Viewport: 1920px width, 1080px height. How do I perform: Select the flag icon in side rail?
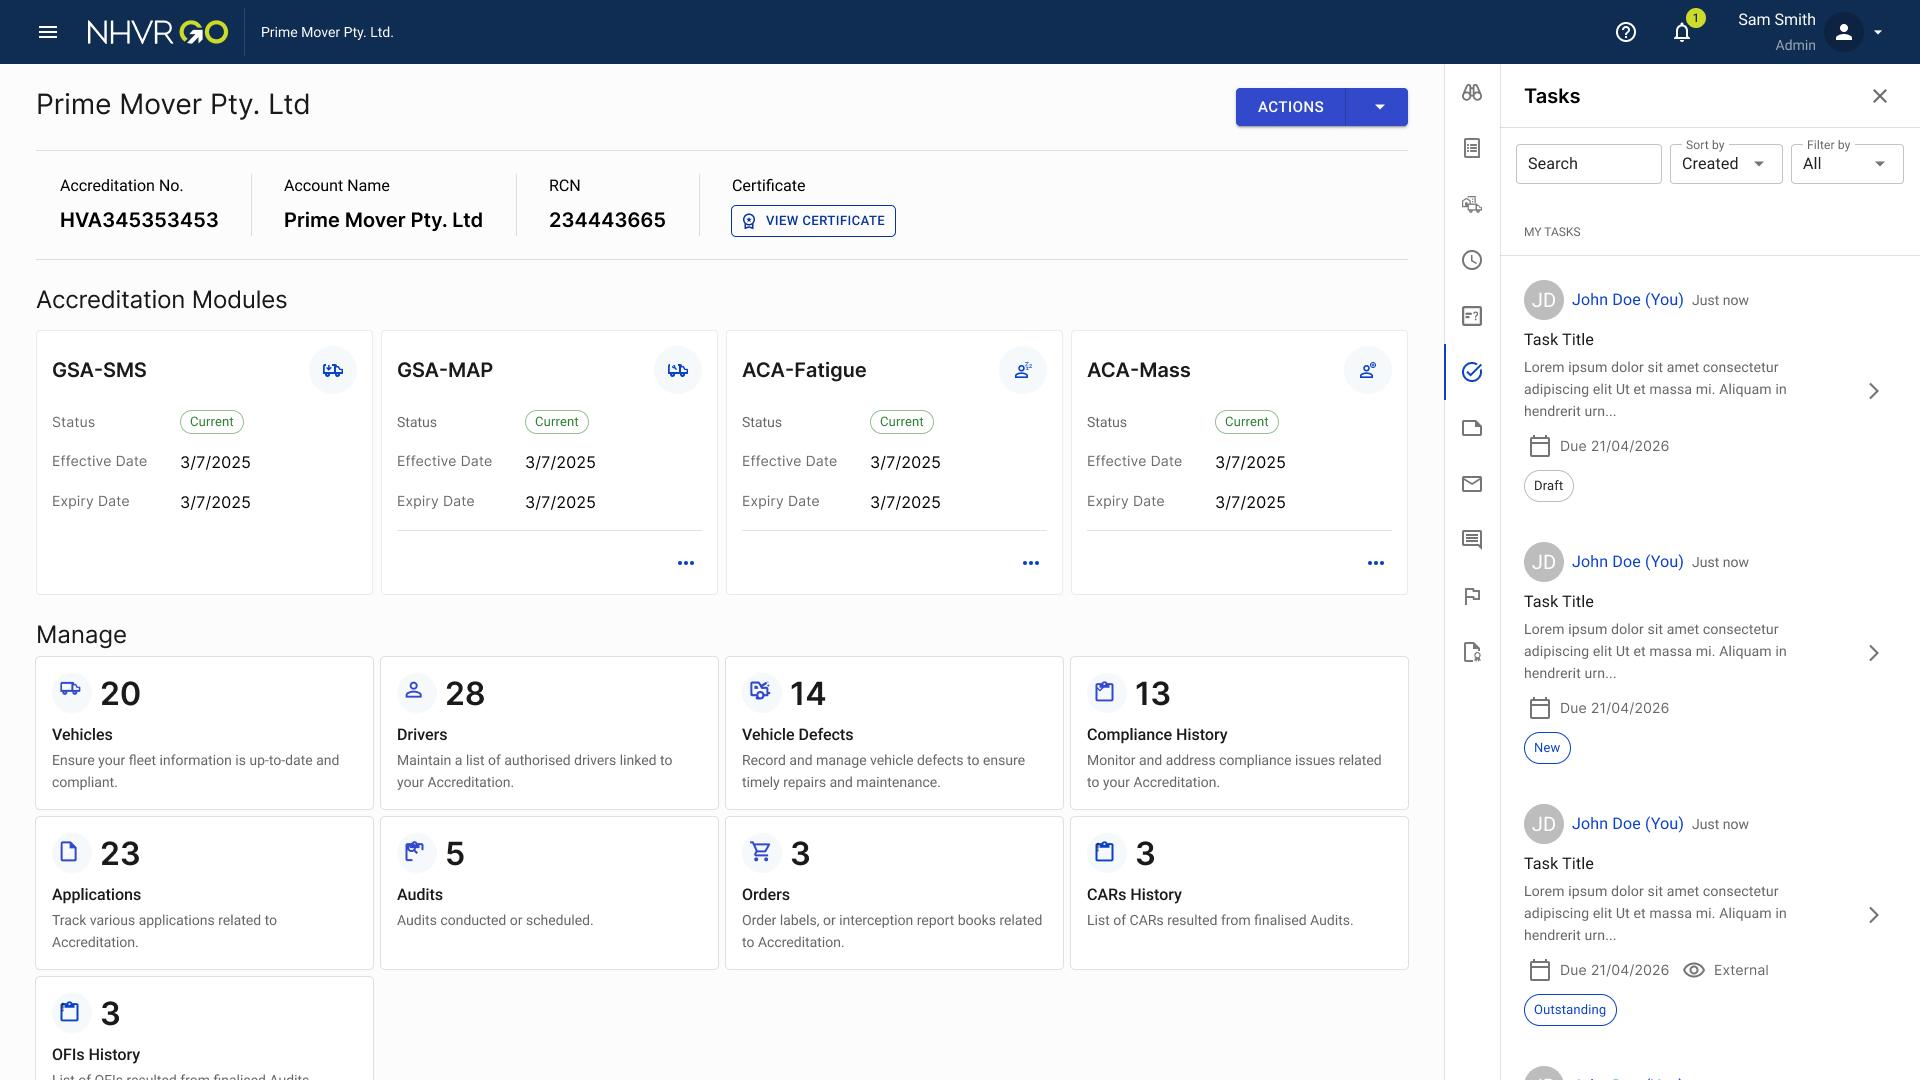pyautogui.click(x=1472, y=596)
